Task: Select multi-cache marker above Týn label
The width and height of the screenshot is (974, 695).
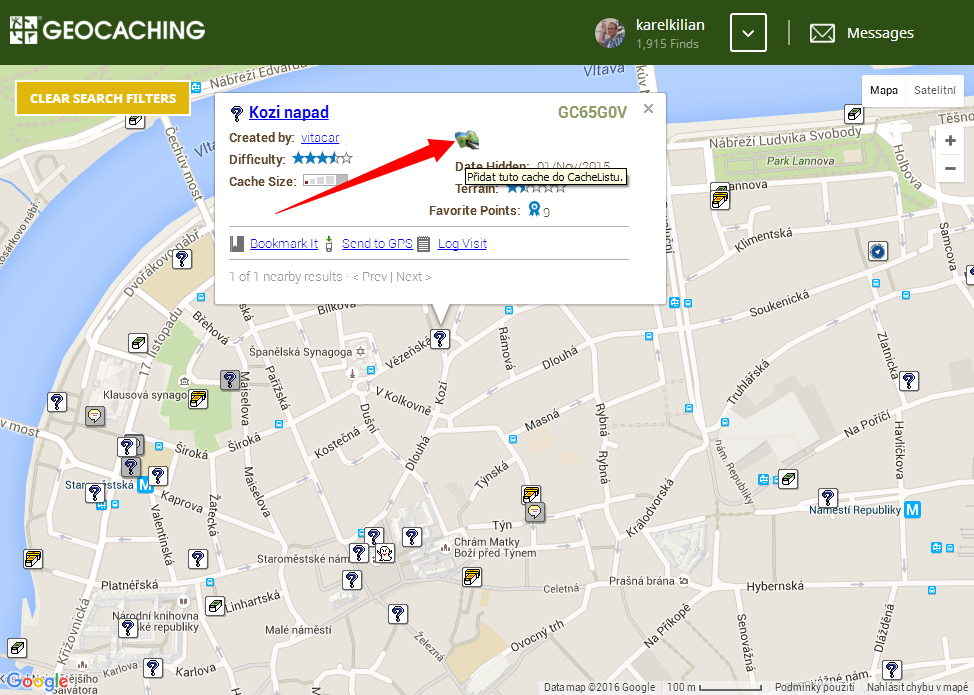Action: coord(530,494)
